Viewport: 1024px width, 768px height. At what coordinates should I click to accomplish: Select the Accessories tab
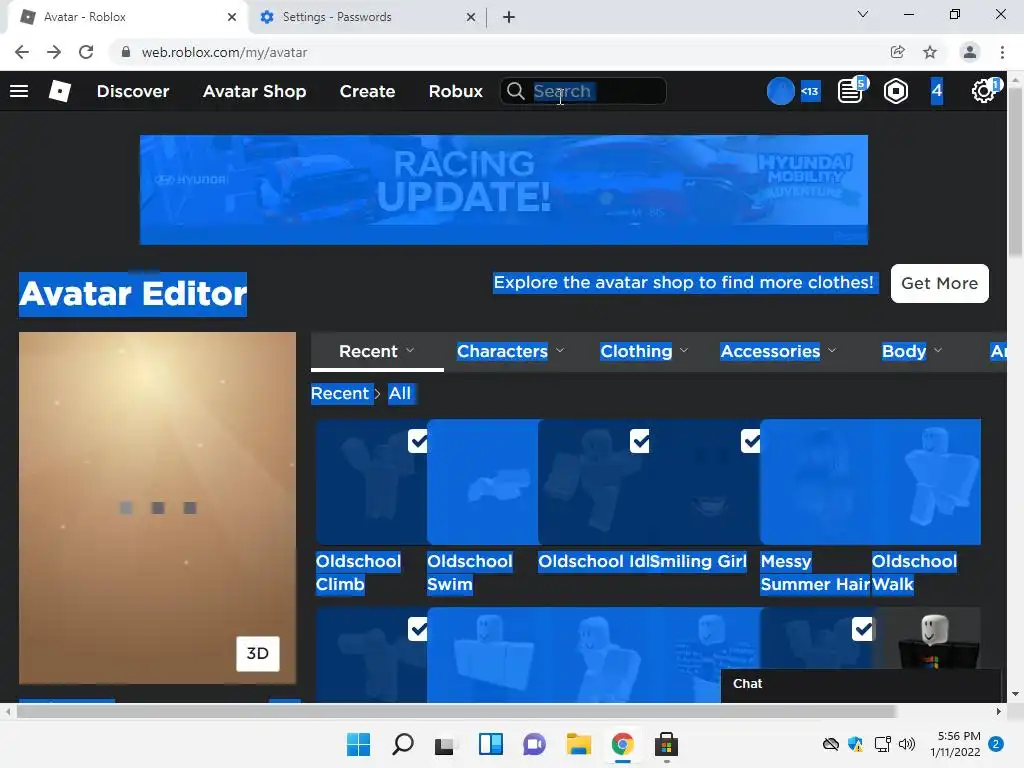tap(770, 351)
